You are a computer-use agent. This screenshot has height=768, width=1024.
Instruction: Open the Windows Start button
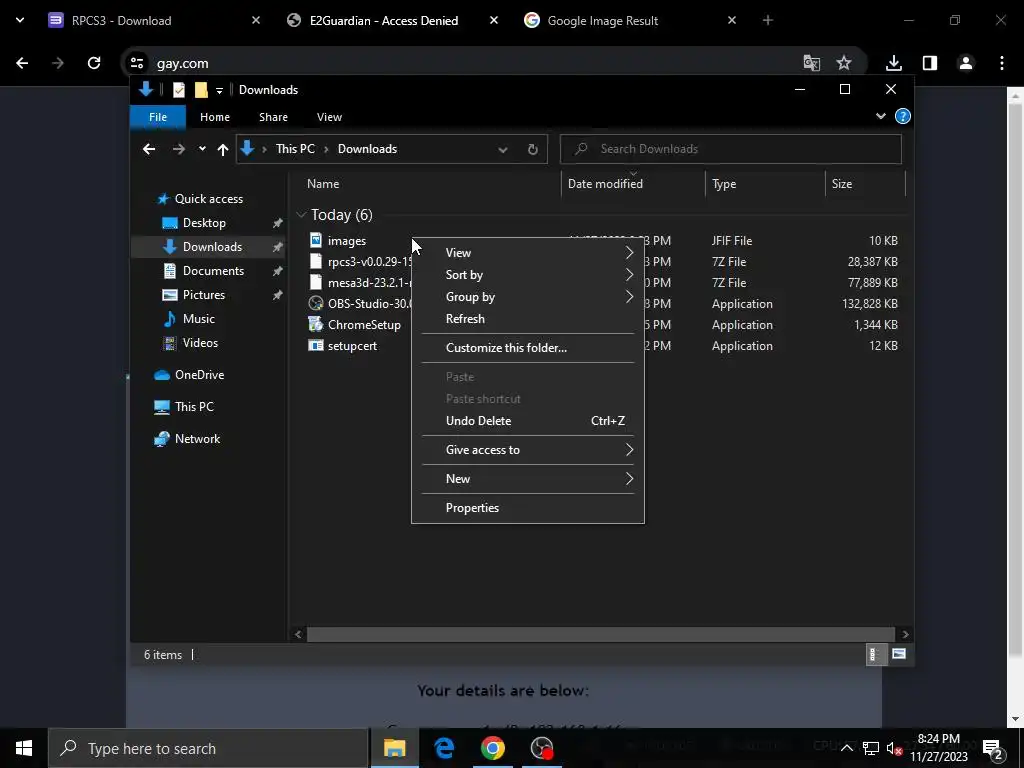click(24, 748)
